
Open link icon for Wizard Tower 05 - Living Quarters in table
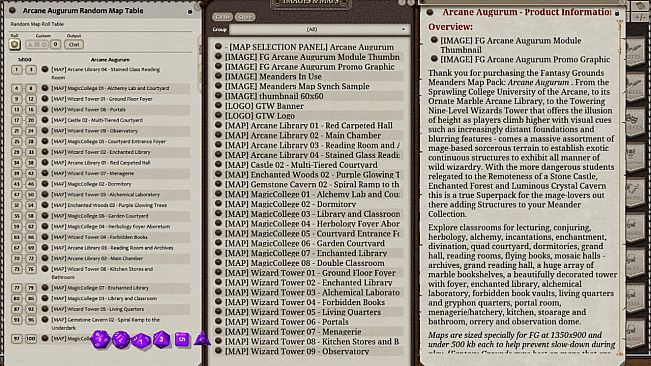point(45,309)
